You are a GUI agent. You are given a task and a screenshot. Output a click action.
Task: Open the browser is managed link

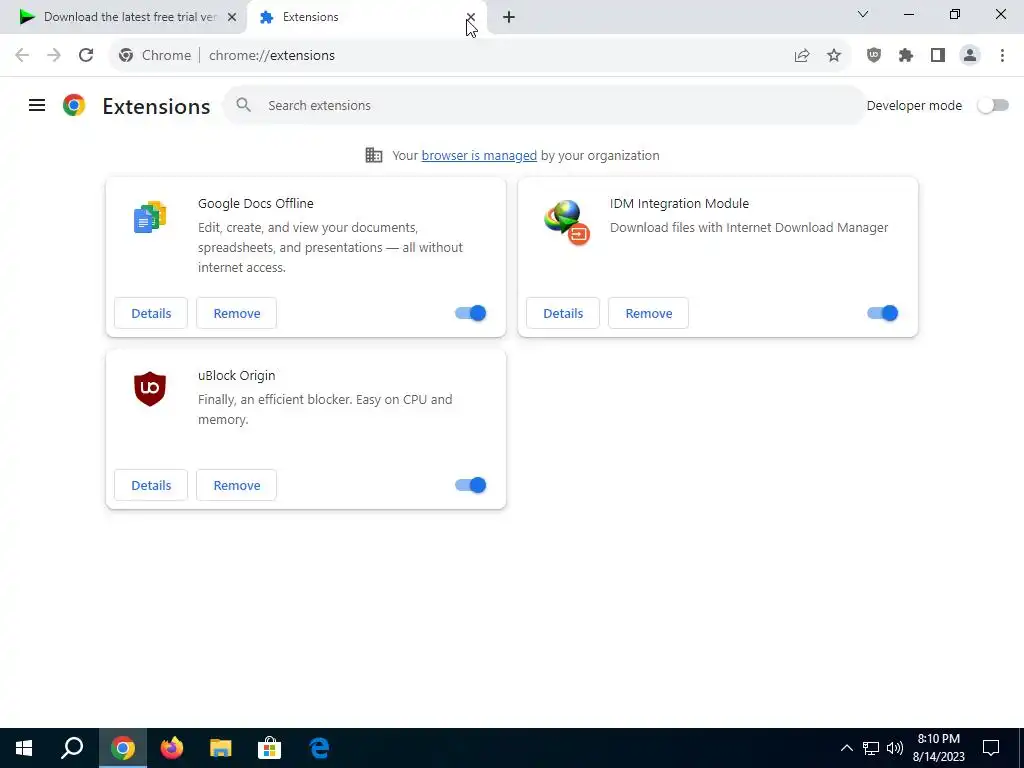(x=479, y=155)
